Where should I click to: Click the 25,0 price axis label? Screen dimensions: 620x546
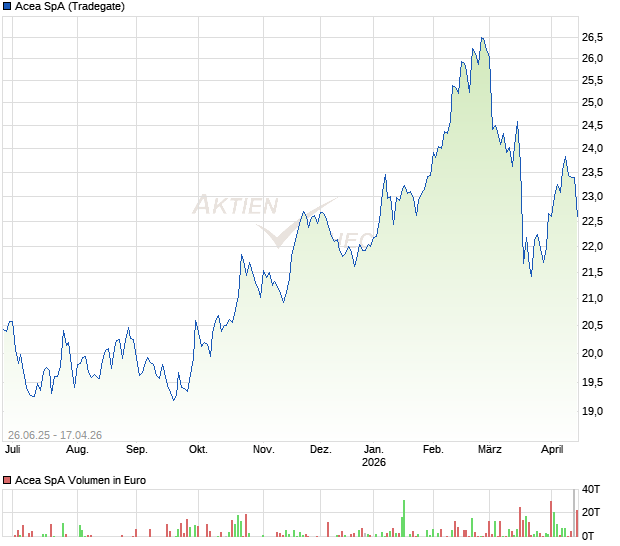click(x=592, y=102)
